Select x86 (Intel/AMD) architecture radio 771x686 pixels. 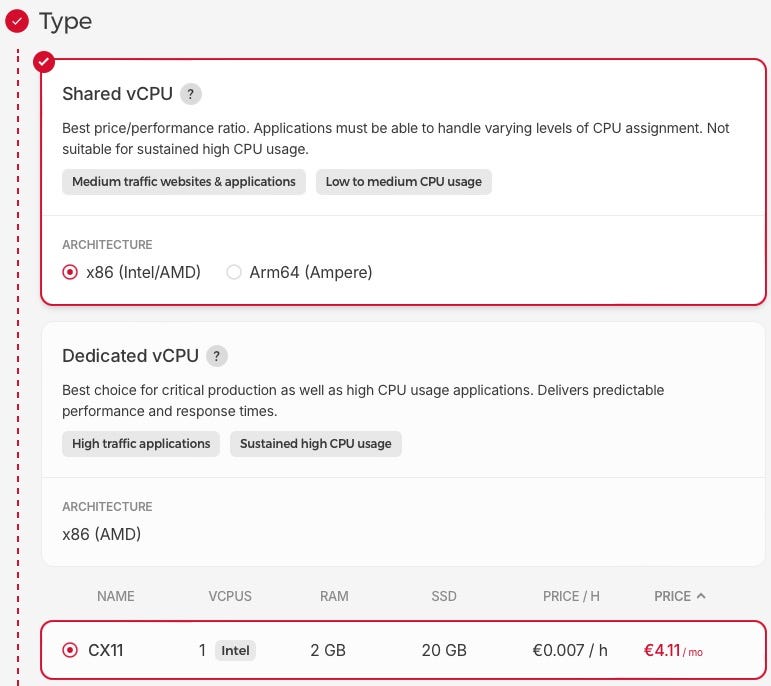click(70, 272)
